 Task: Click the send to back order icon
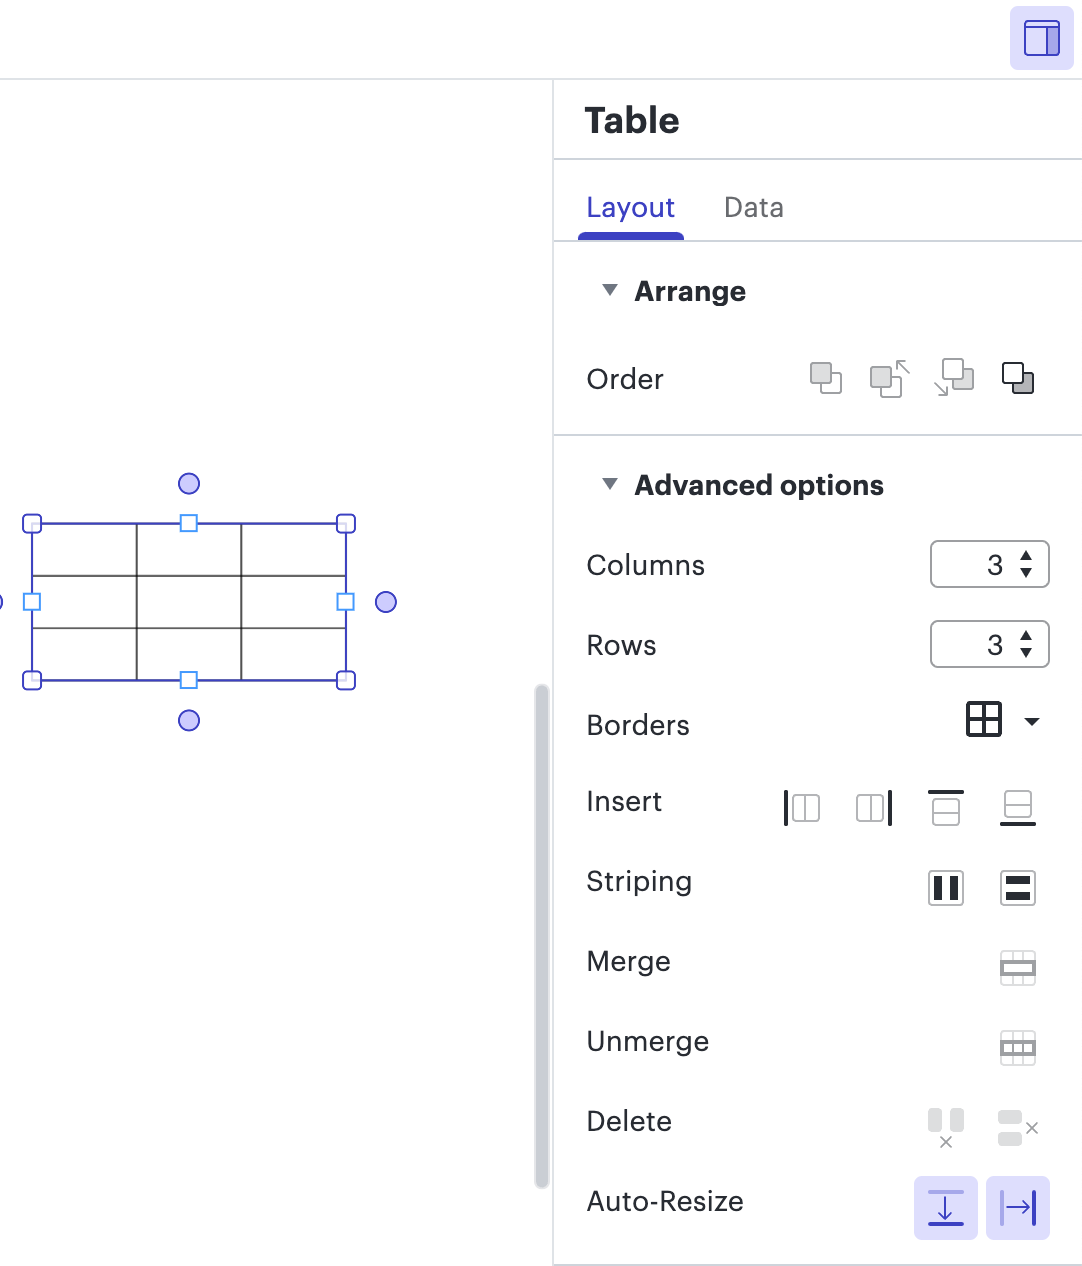[x=1018, y=378]
